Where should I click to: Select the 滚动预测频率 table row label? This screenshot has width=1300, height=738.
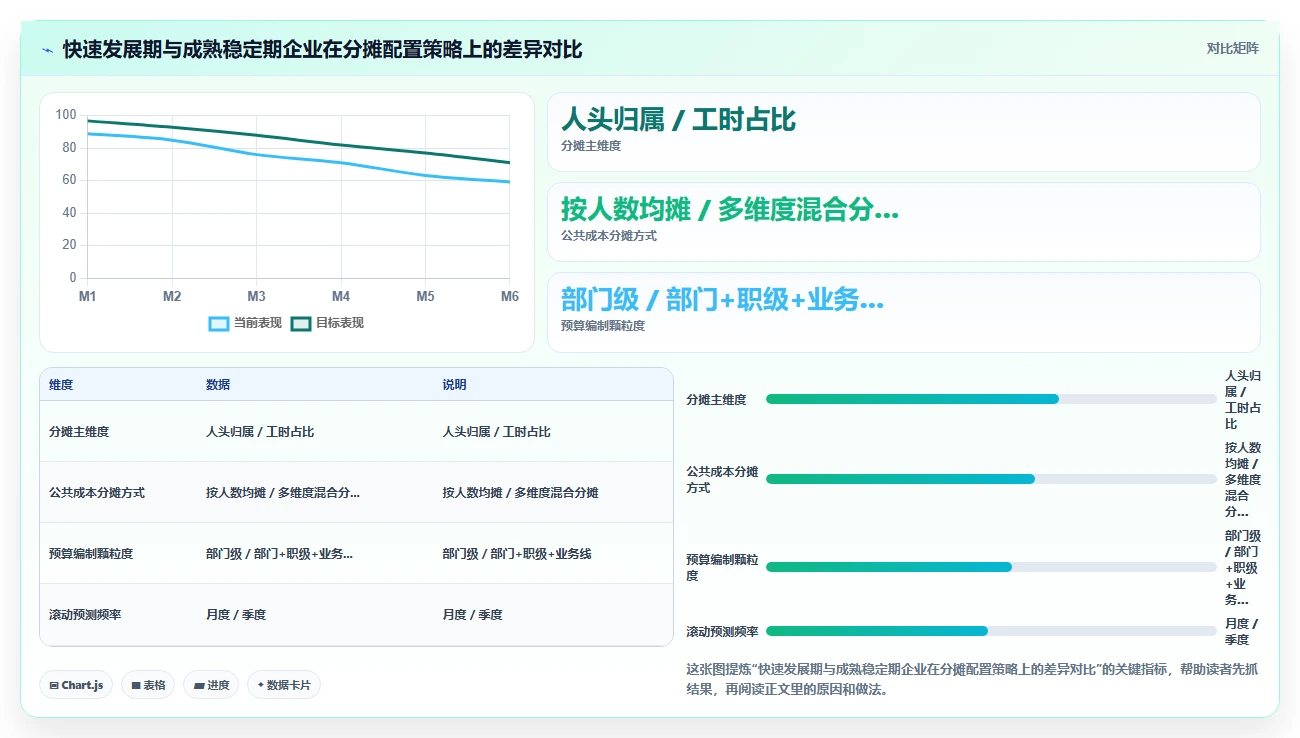click(x=85, y=615)
